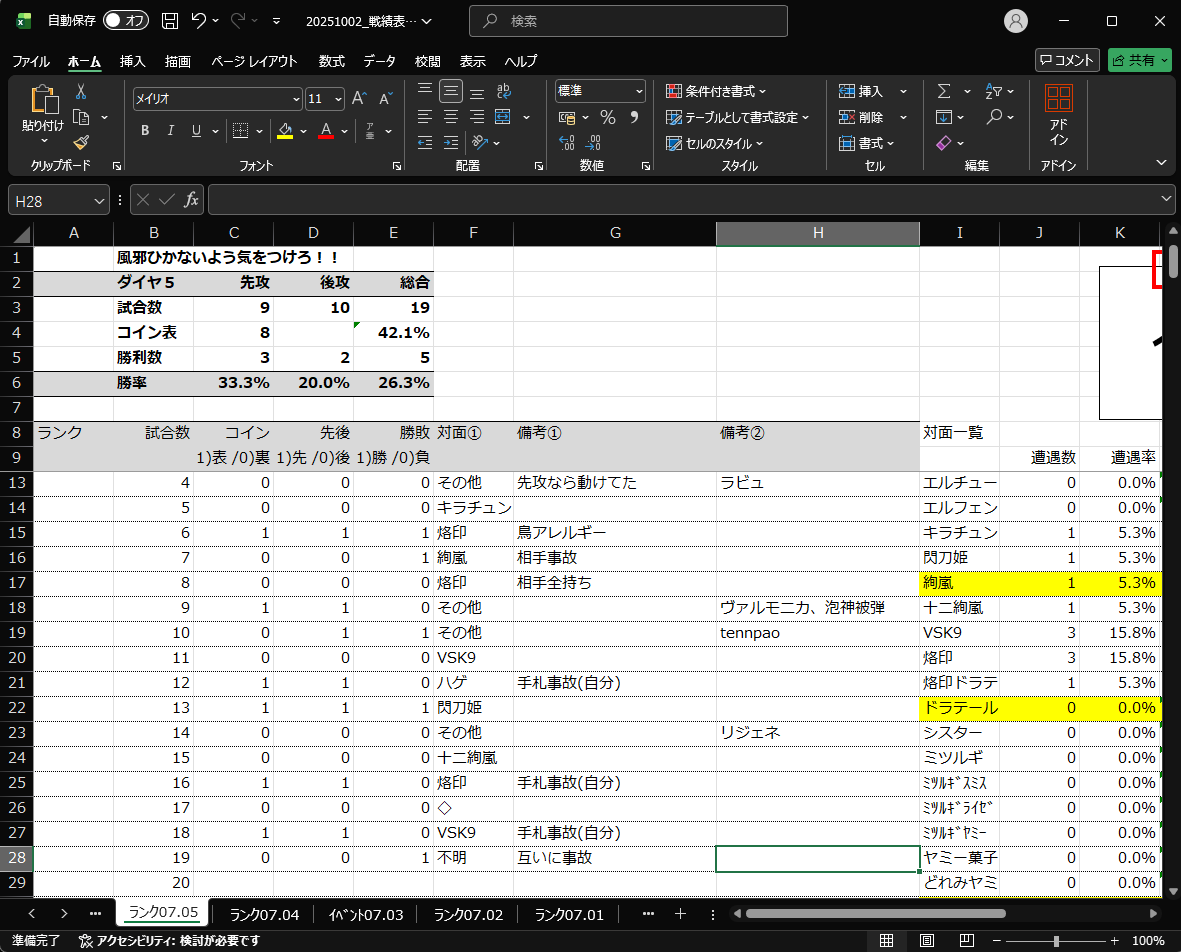Click Decrease Indent icon
Image resolution: width=1181 pixels, height=952 pixels.
425,142
